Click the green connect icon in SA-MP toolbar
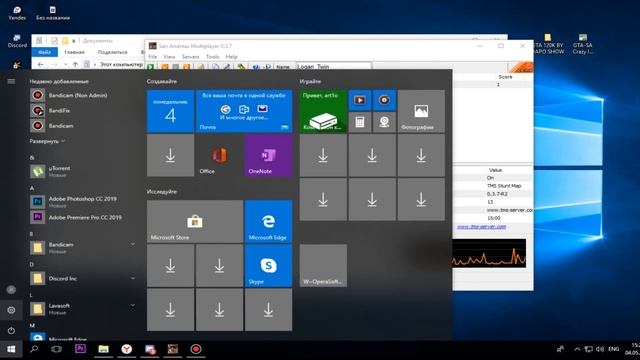640x360 pixels. click(151, 67)
